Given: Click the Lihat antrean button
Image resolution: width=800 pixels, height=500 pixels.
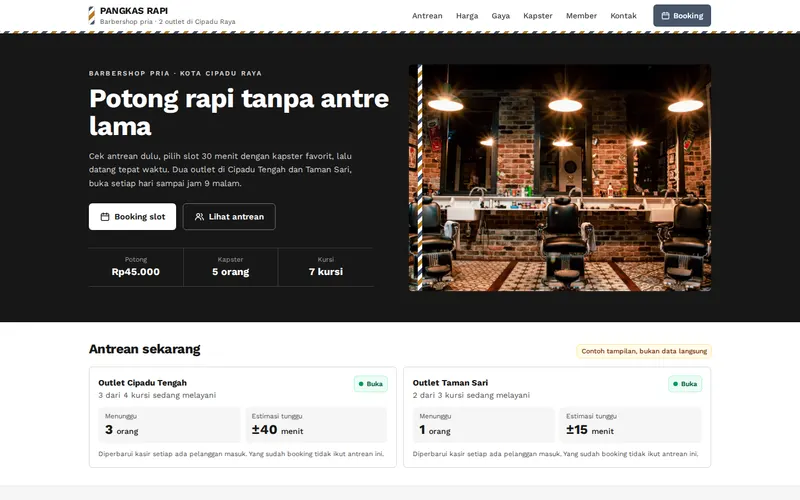Looking at the screenshot, I should tap(229, 217).
